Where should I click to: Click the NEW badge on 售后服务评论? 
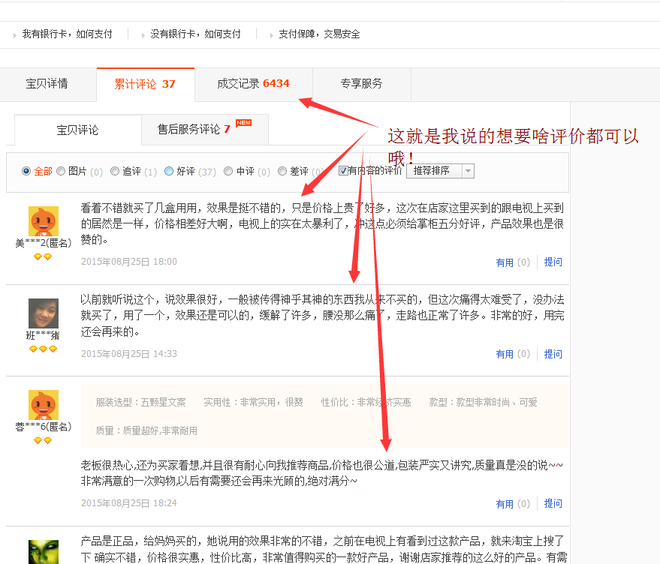[243, 123]
